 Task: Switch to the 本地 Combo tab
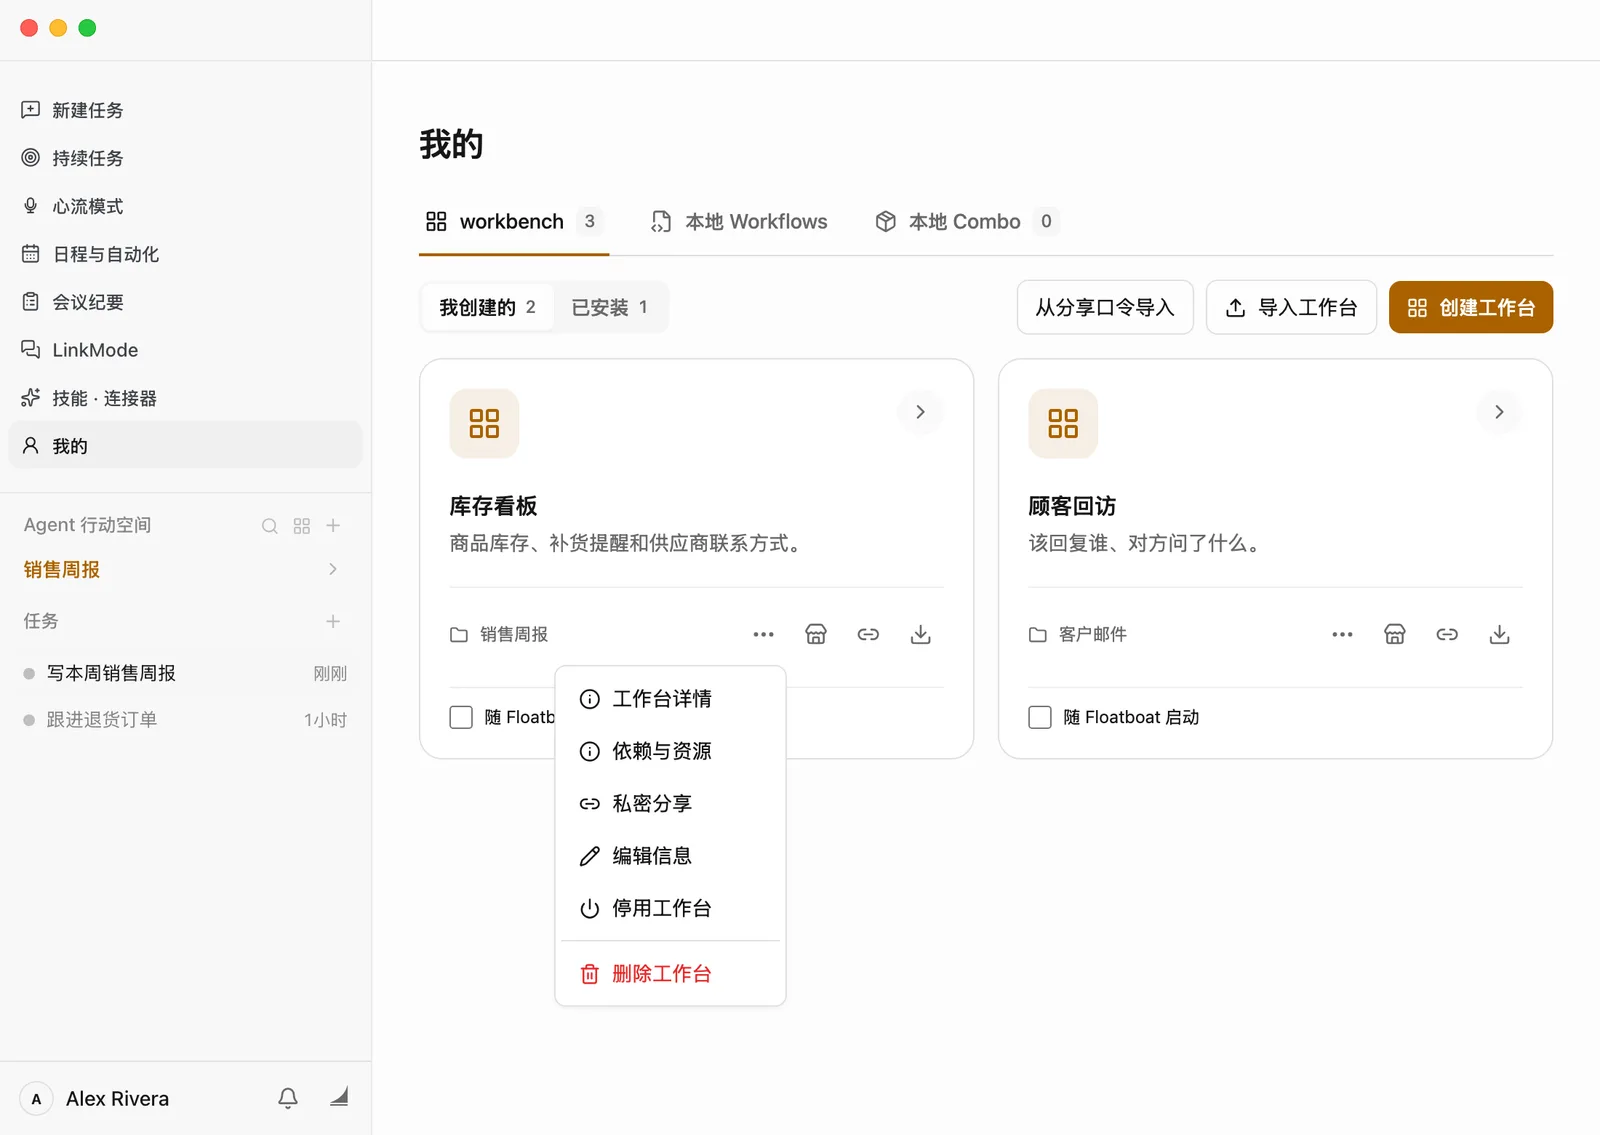[x=965, y=221]
